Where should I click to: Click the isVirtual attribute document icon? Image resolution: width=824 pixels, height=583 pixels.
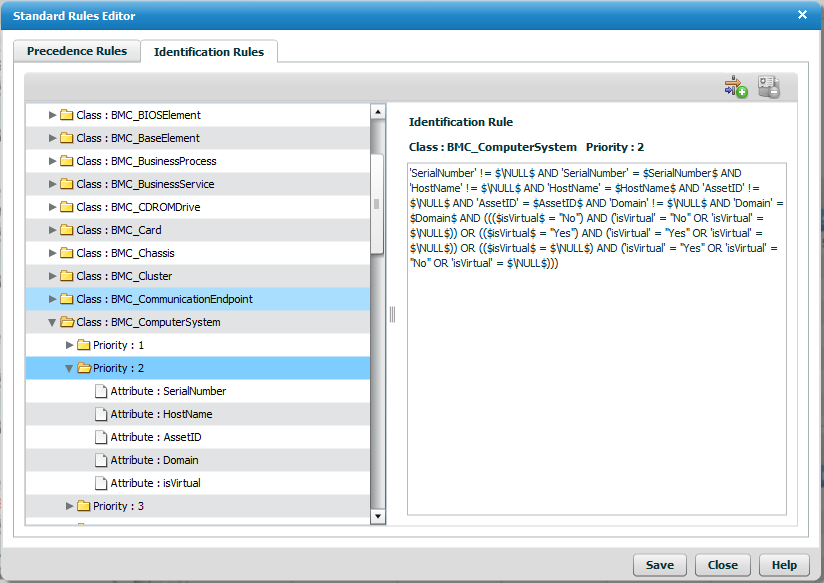101,483
